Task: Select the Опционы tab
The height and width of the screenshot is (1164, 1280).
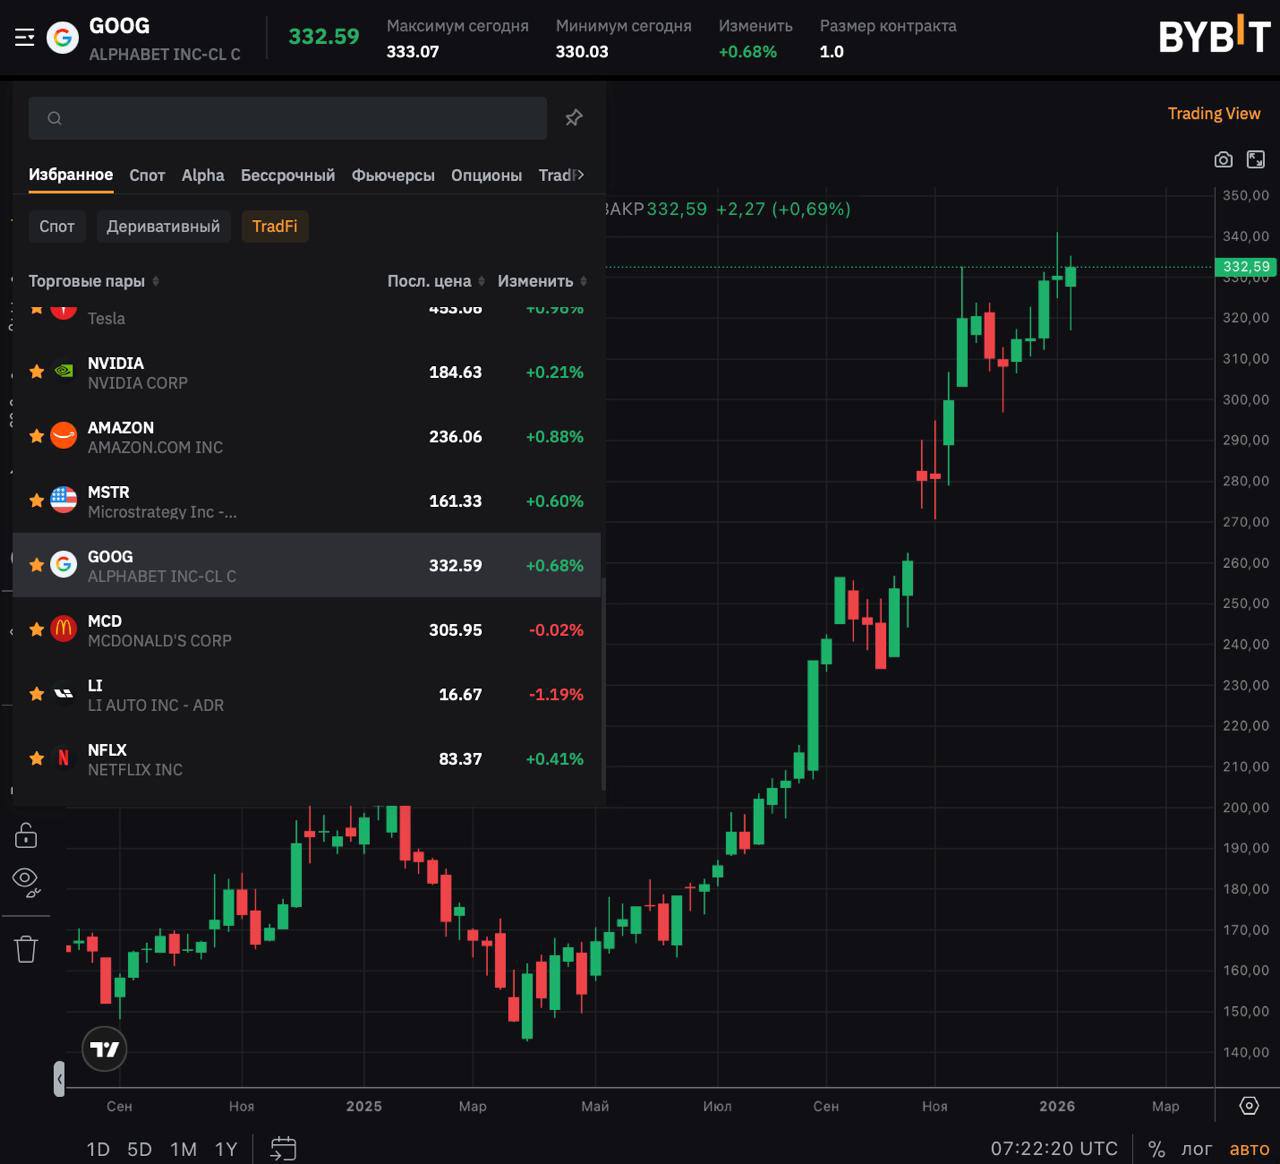Action: click(x=486, y=175)
